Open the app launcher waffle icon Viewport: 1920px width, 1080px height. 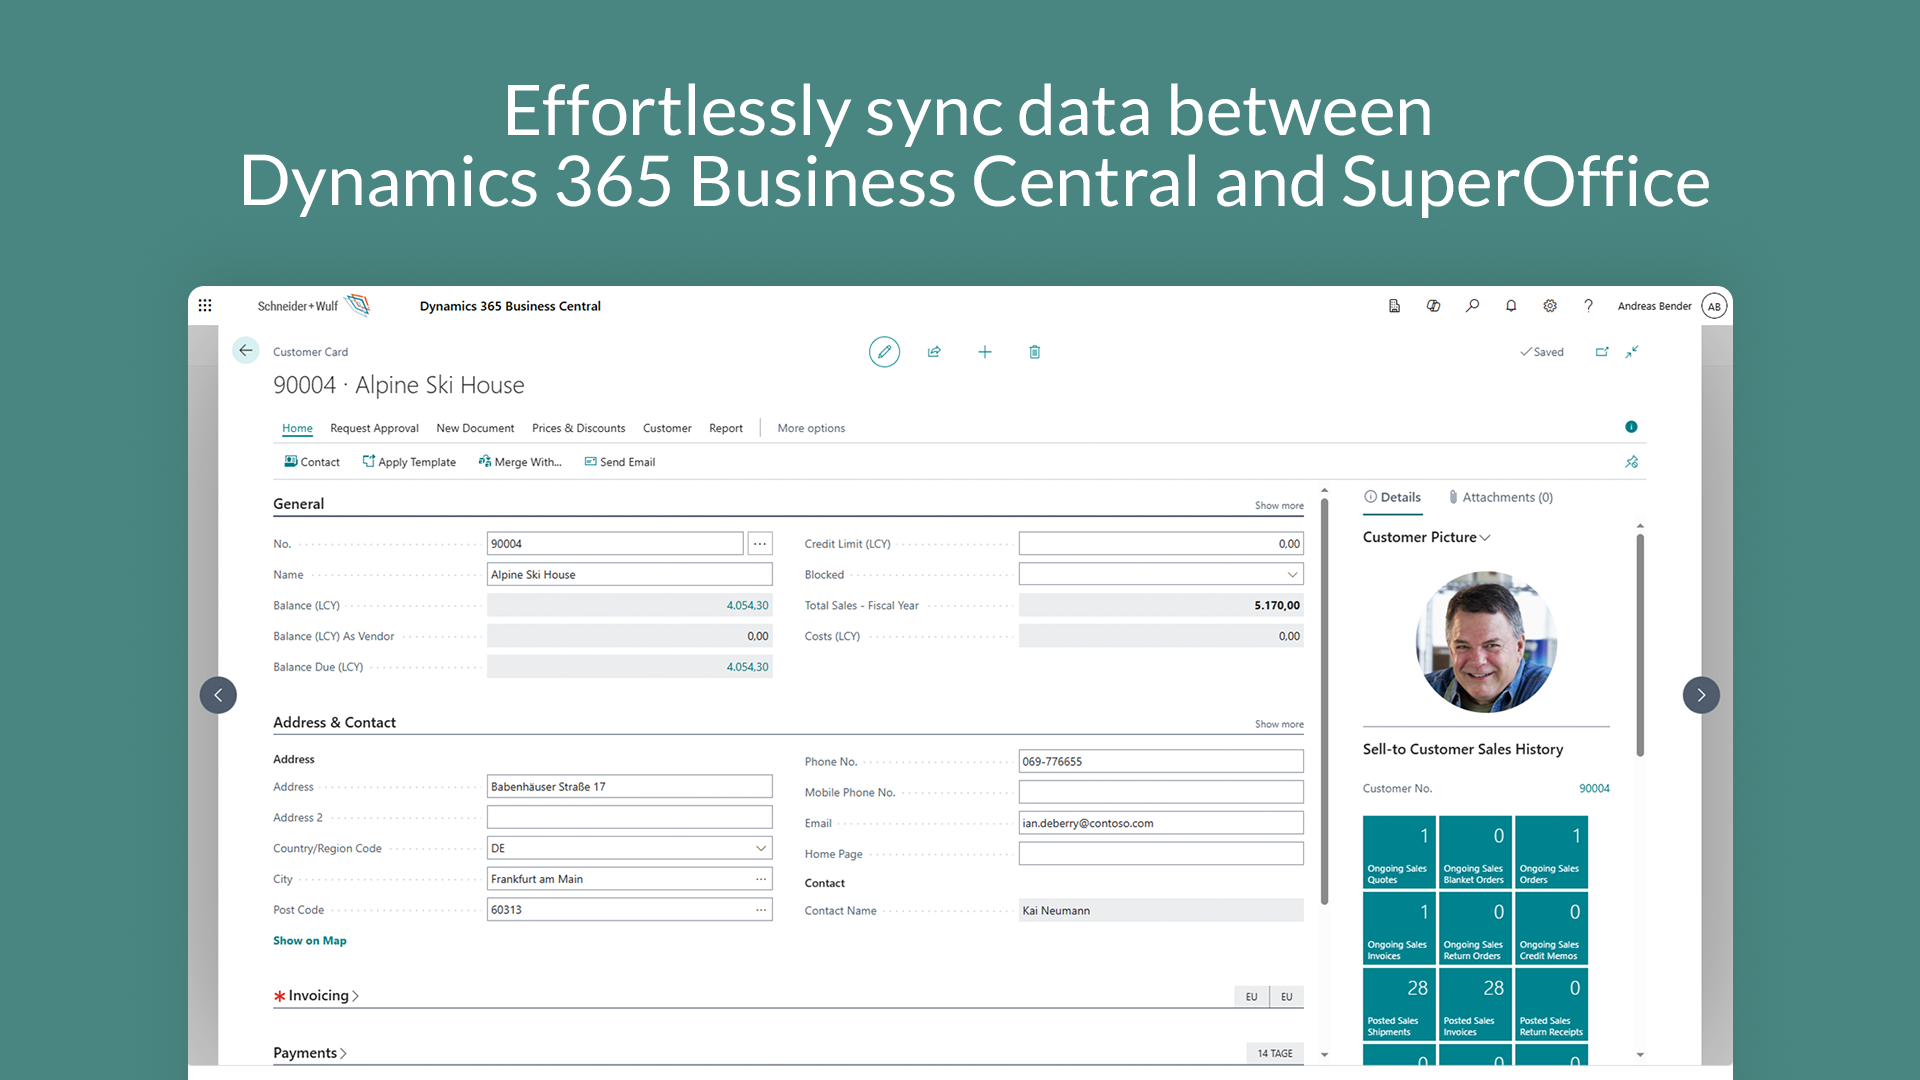205,306
